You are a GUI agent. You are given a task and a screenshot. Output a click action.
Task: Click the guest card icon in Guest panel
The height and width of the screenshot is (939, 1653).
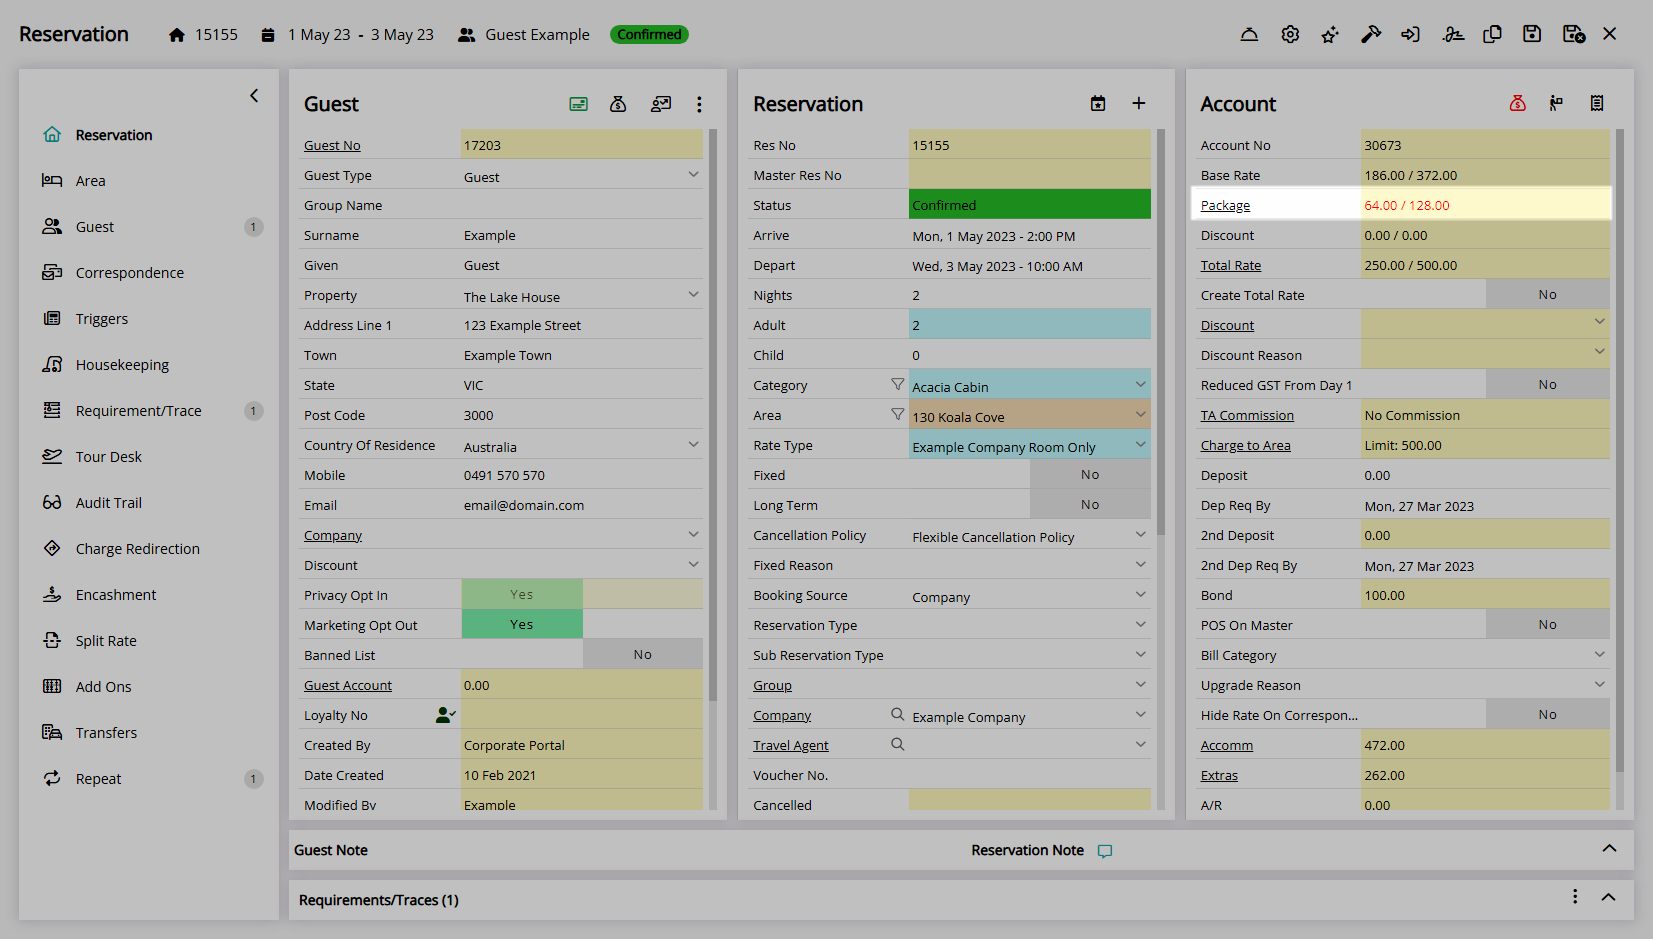(x=578, y=104)
